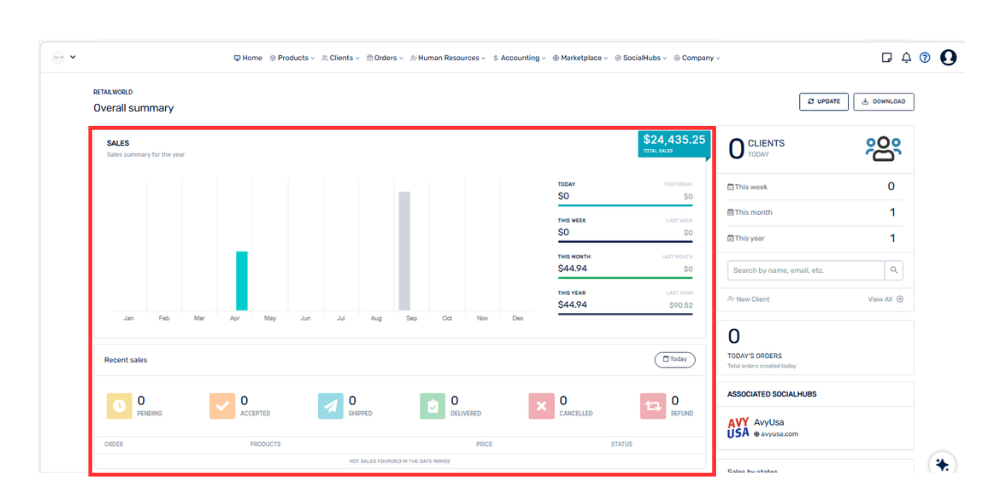Click the Cancelled X status icon

pyautogui.click(x=541, y=405)
